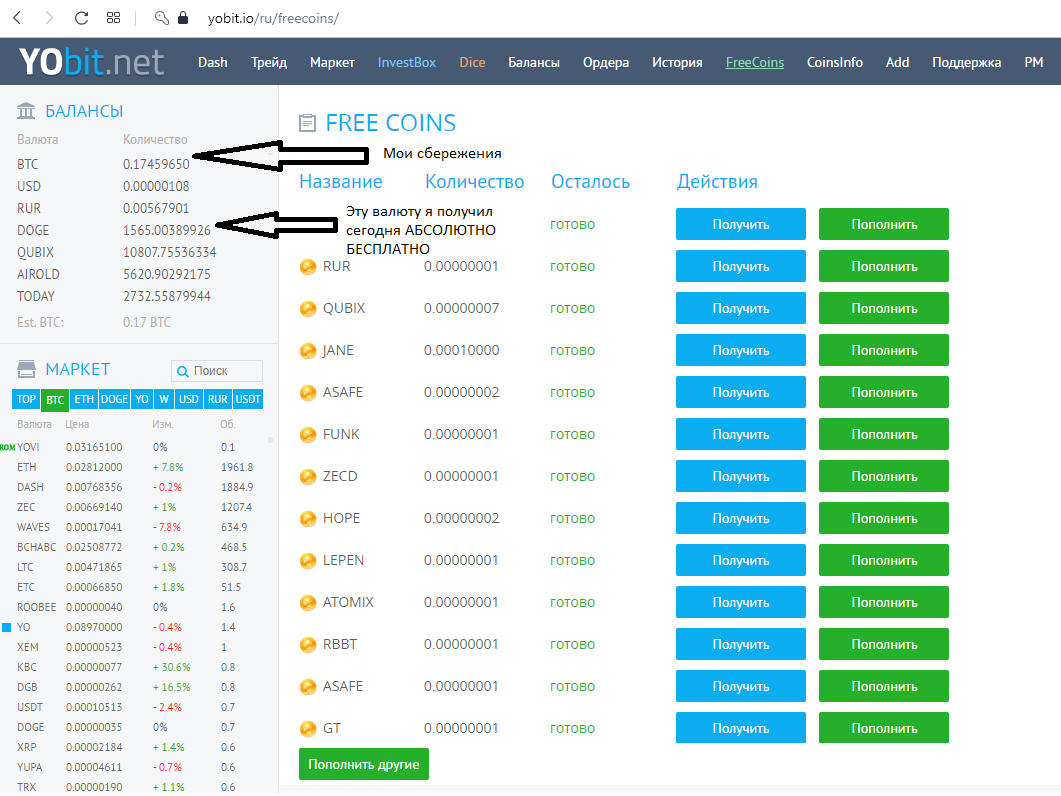Open Dice in the top menu
Image resolution: width=1061 pixels, height=796 pixels.
click(472, 62)
